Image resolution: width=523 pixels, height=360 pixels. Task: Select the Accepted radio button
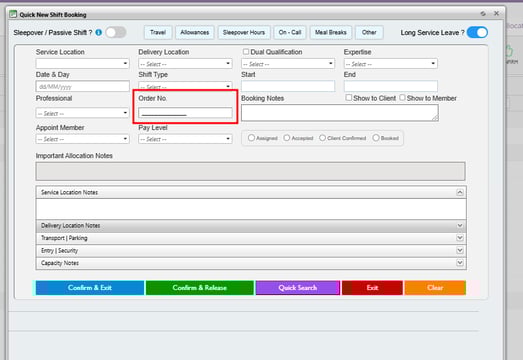click(x=287, y=138)
